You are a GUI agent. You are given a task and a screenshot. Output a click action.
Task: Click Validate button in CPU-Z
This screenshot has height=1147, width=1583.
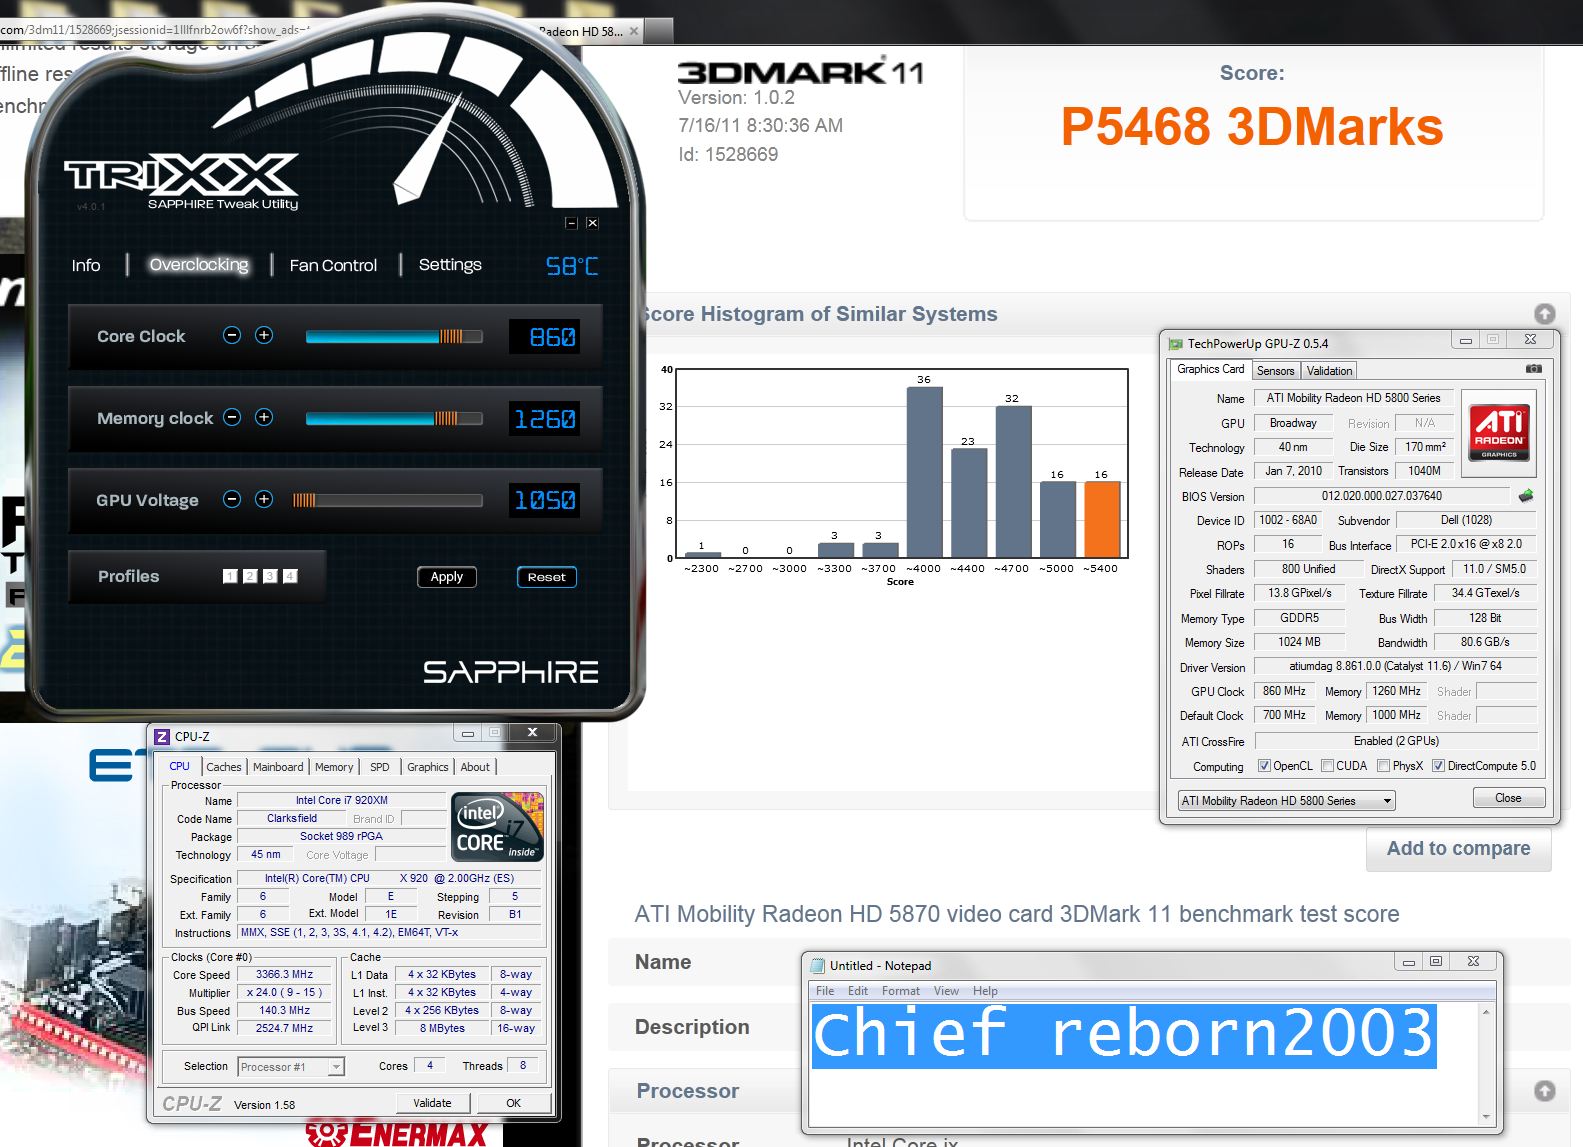(x=432, y=1103)
